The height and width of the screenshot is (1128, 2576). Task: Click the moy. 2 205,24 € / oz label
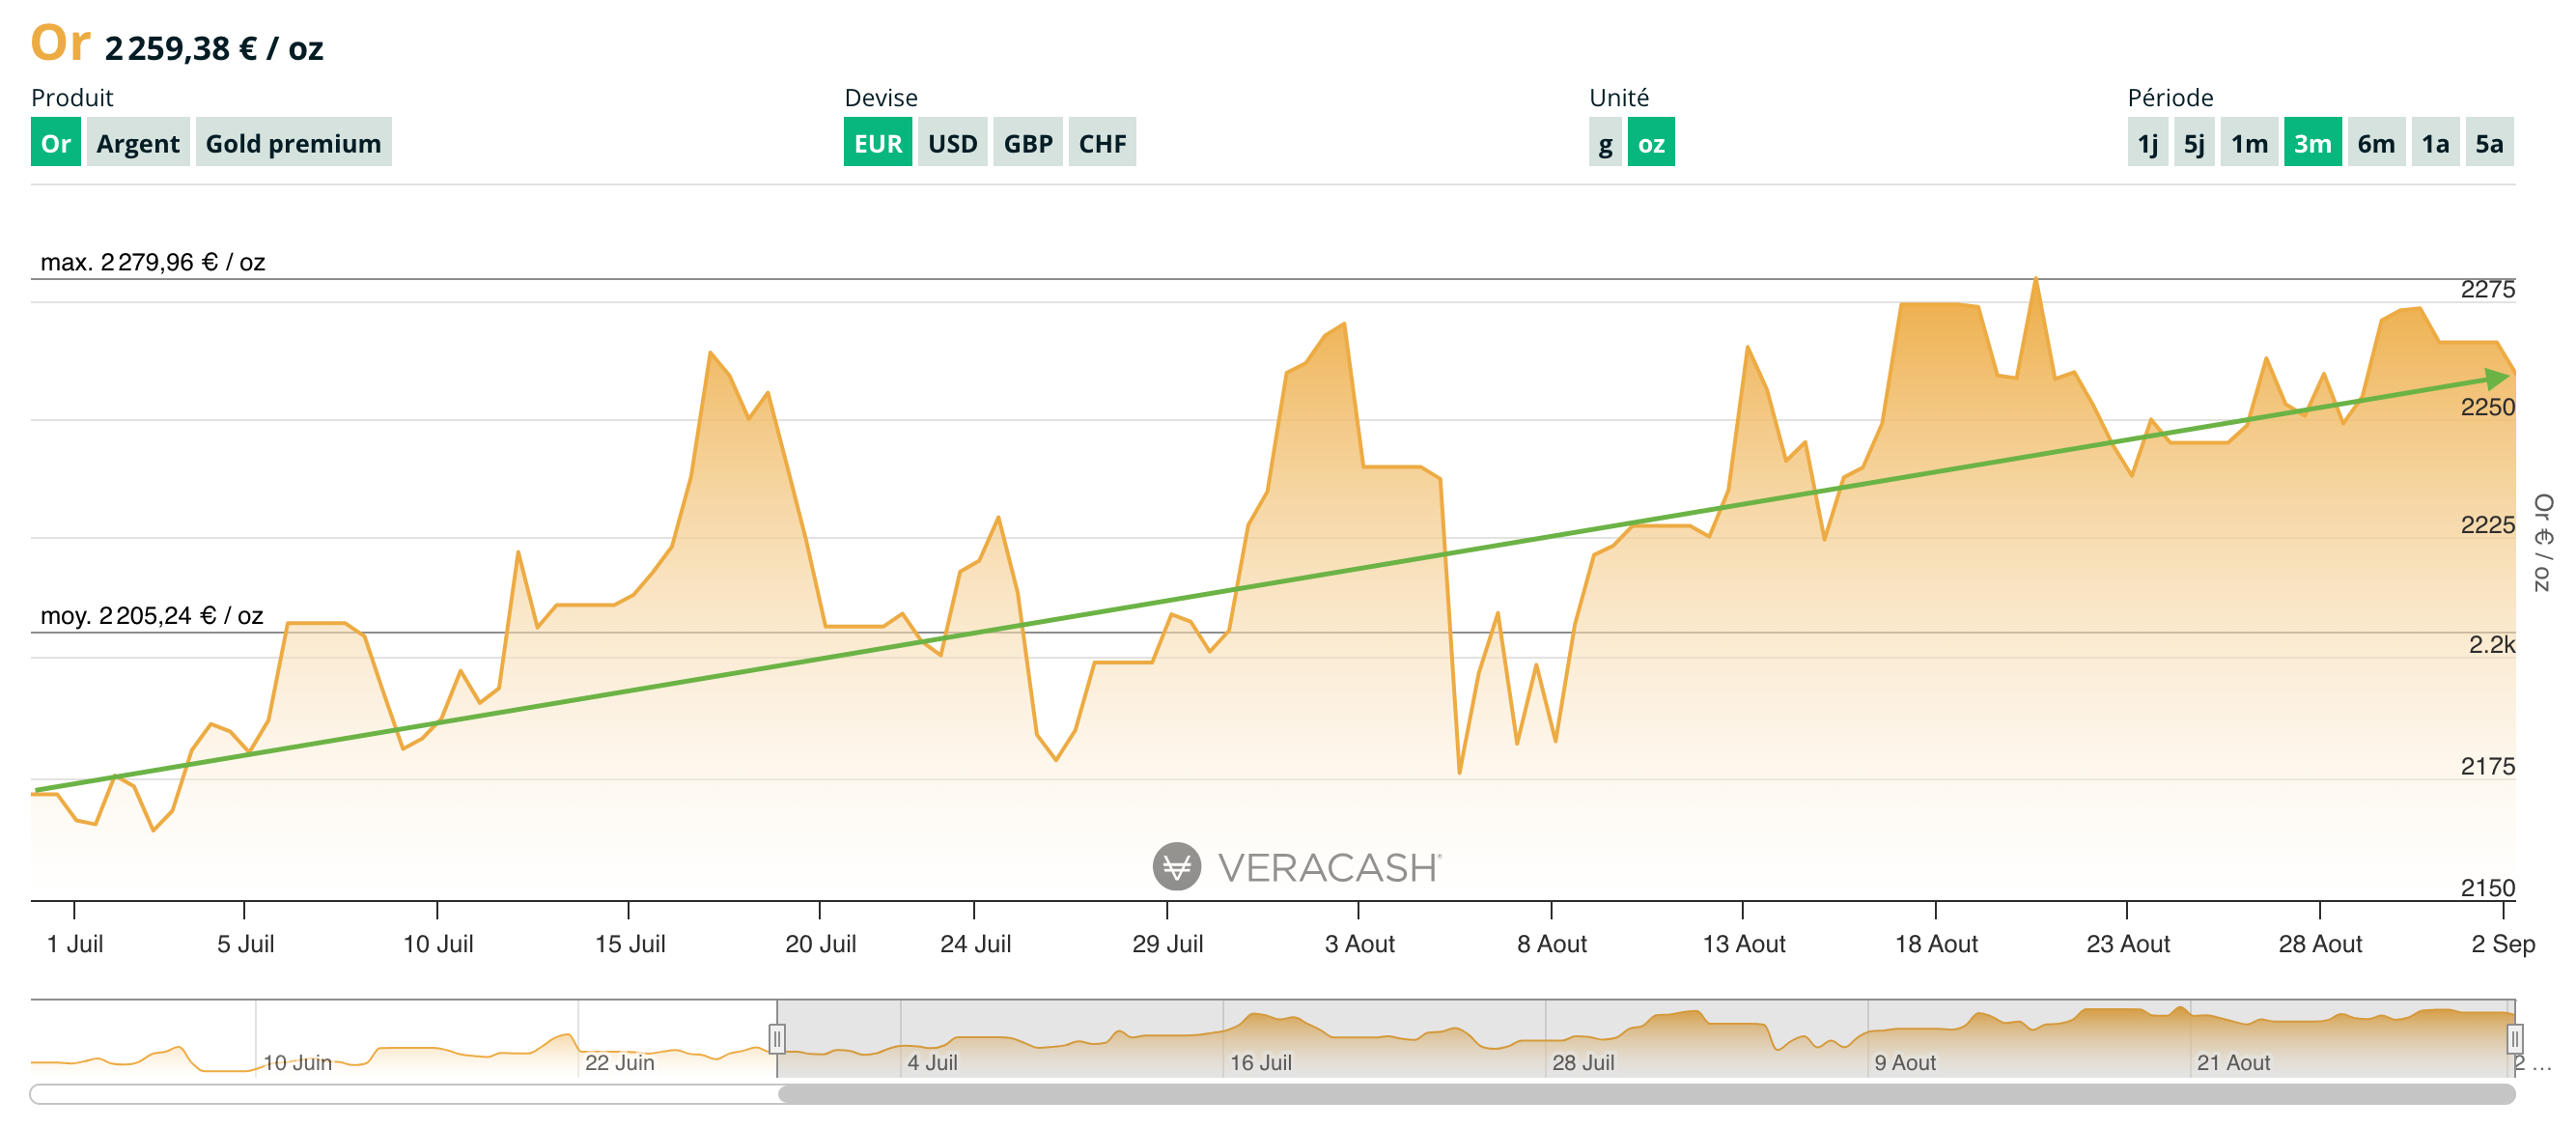point(152,615)
